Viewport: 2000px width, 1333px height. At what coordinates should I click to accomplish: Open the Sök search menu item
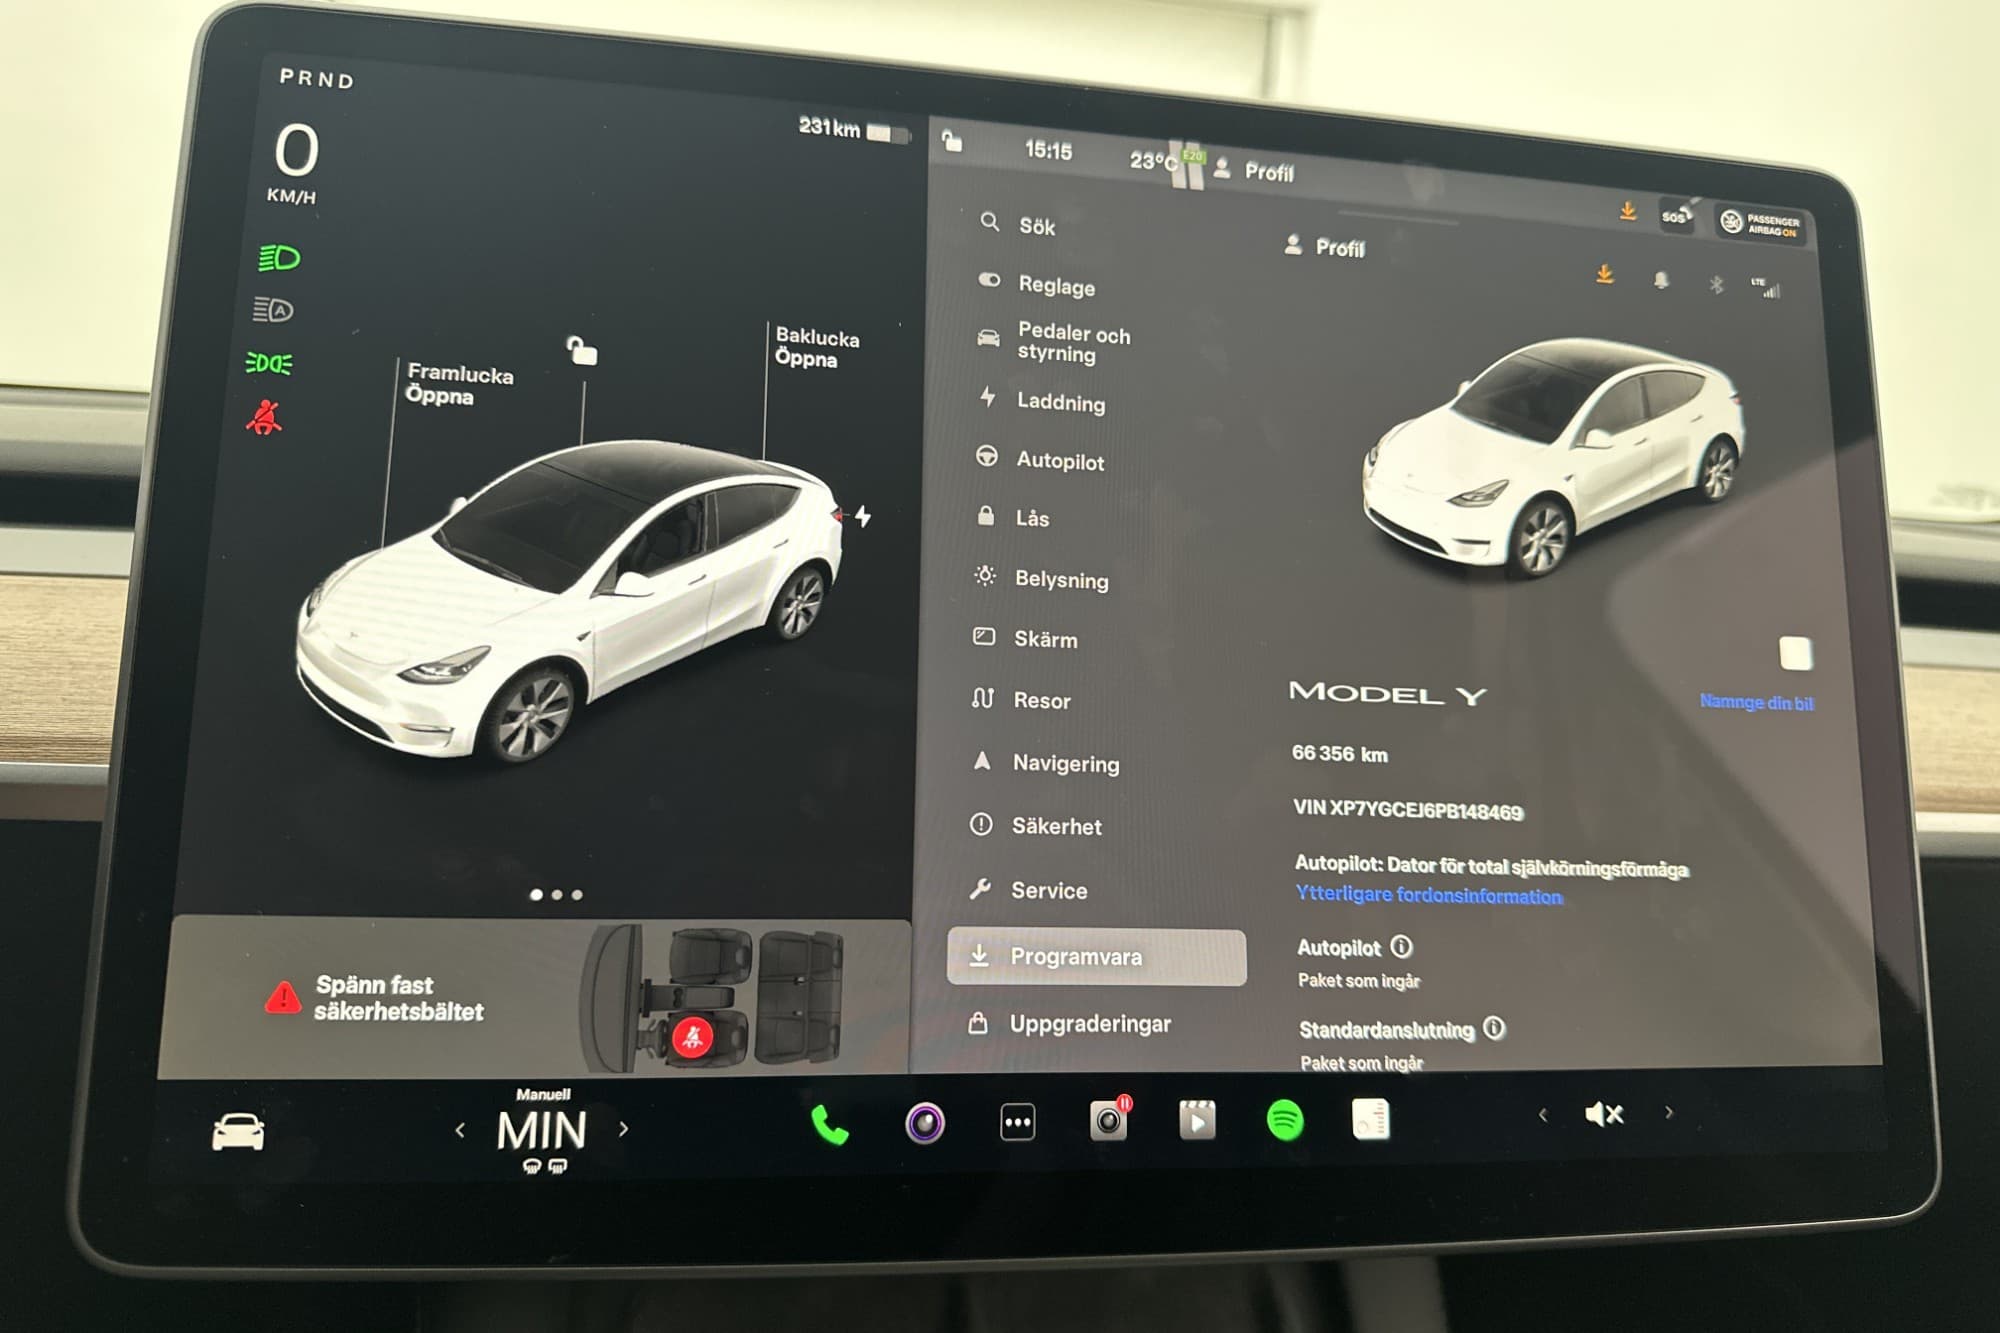[1018, 225]
